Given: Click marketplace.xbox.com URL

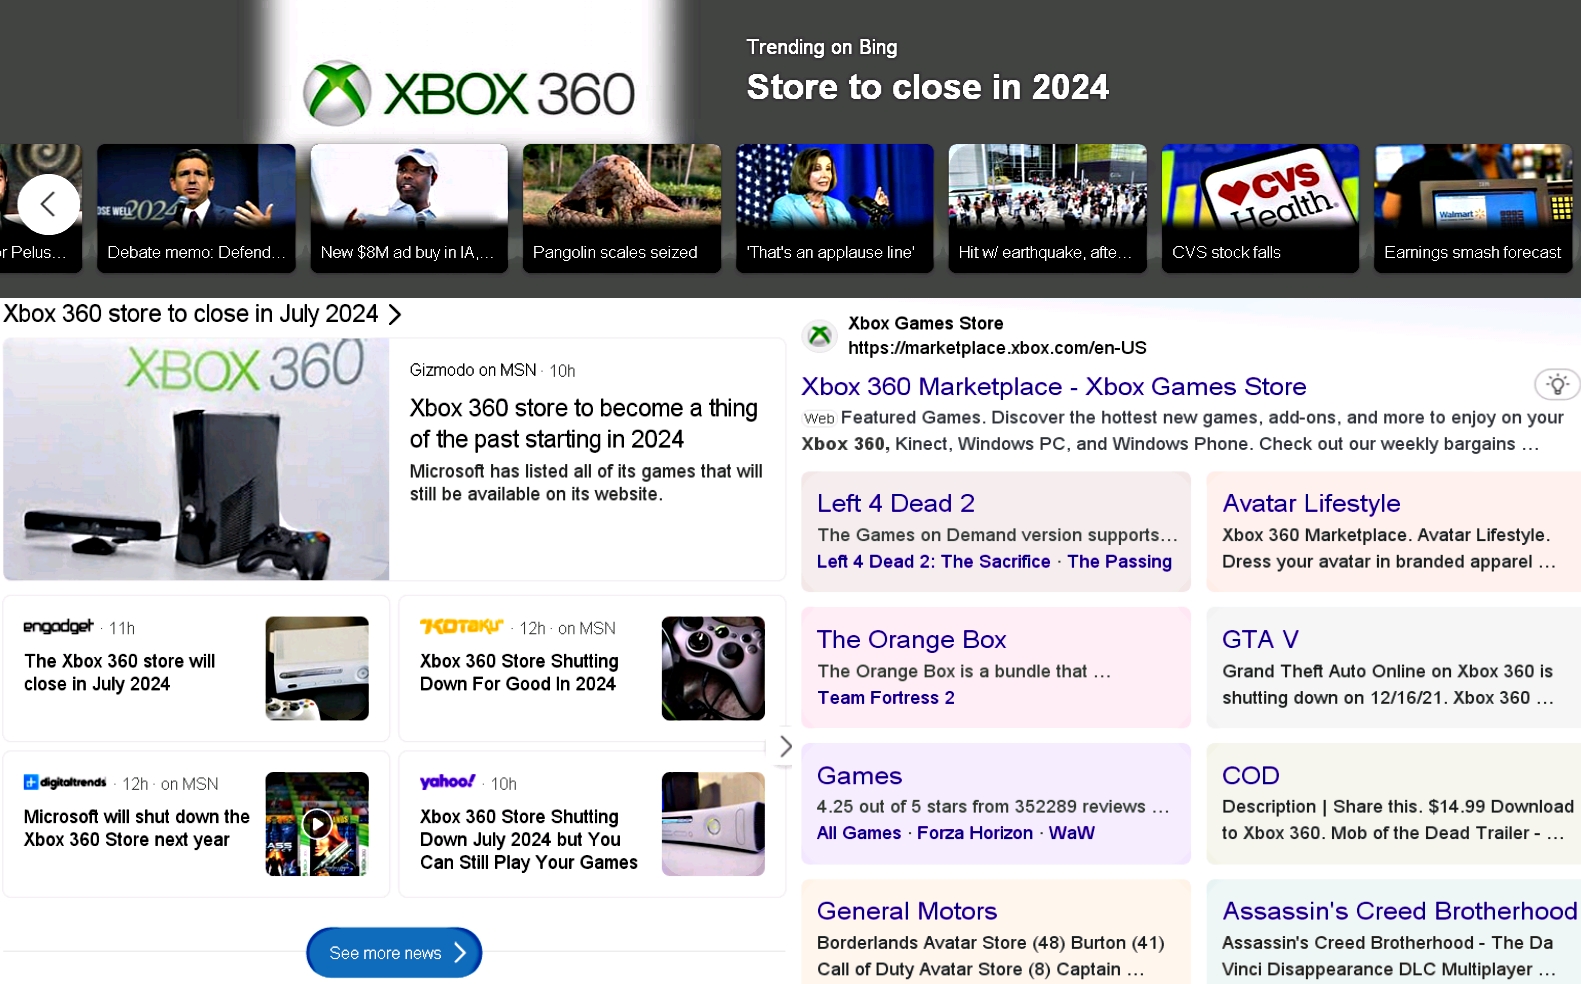Looking at the screenshot, I should [997, 348].
